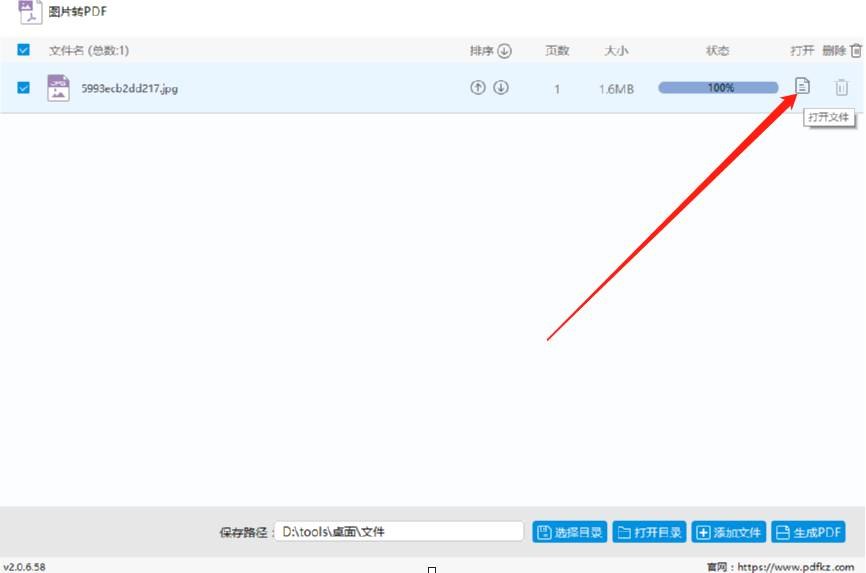
Task: Click the header 删除 trash icon
Action: [856, 50]
